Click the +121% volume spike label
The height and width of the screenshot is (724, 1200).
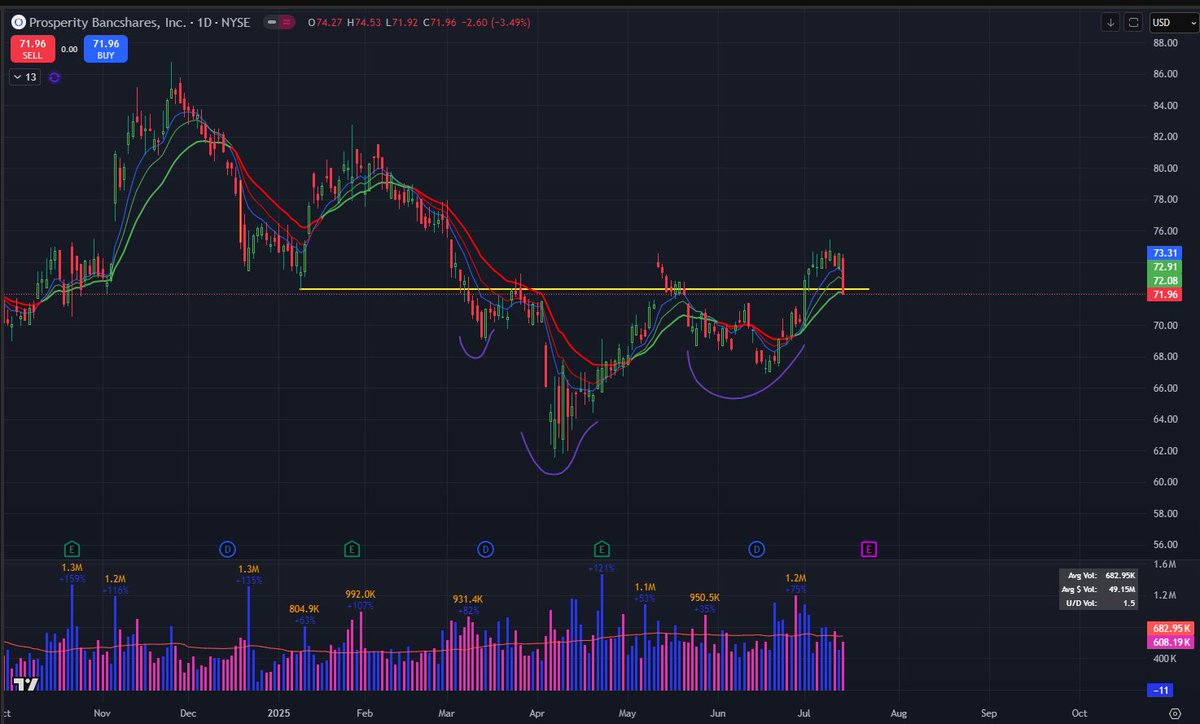click(601, 568)
